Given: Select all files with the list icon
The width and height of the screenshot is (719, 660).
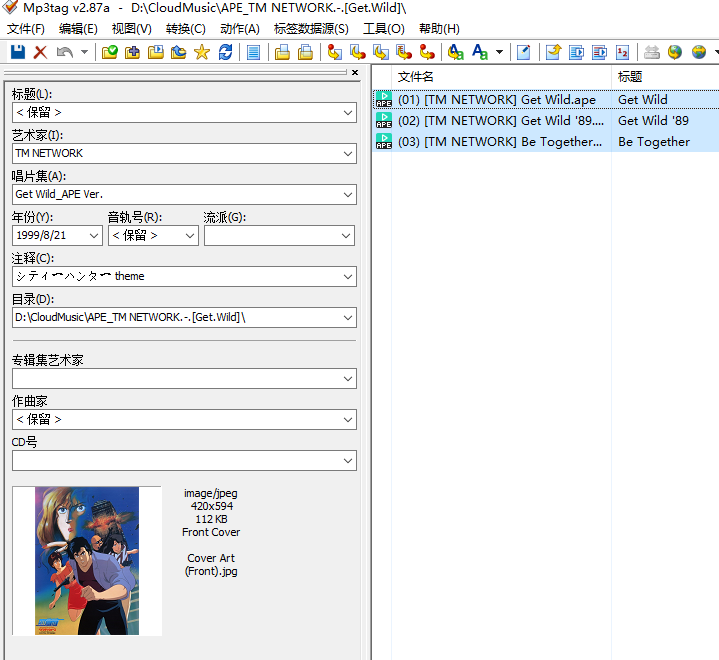Looking at the screenshot, I should (253, 52).
